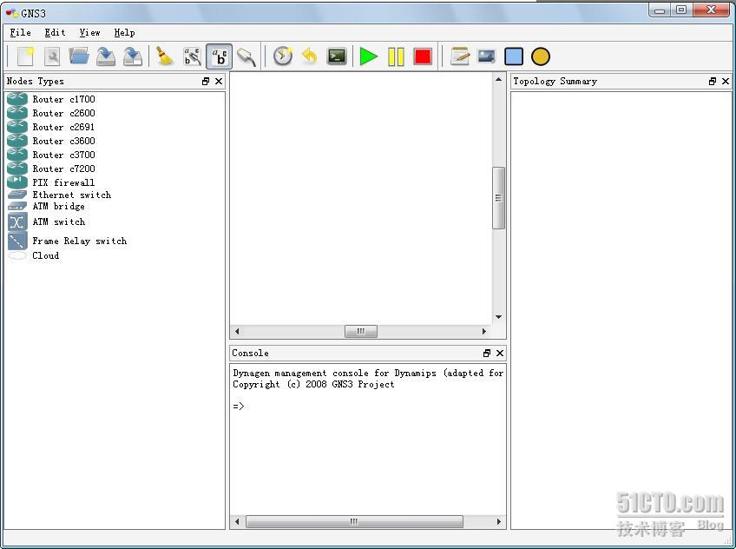
Task: Select Router c3700 node type
Action: (x=64, y=155)
